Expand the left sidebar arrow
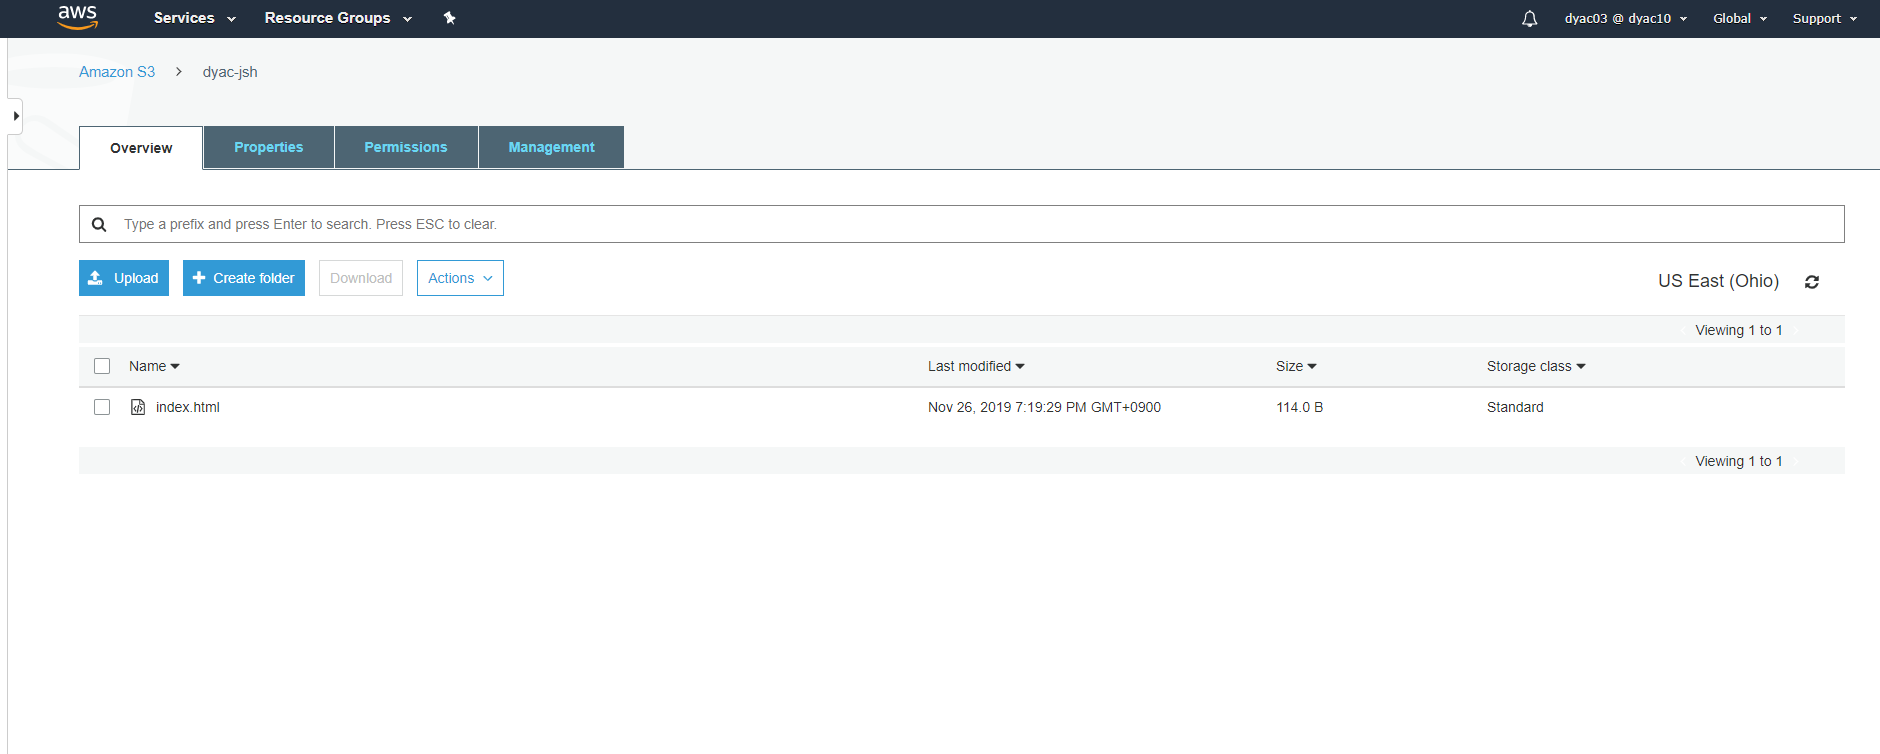Image resolution: width=1880 pixels, height=754 pixels. coord(15,116)
